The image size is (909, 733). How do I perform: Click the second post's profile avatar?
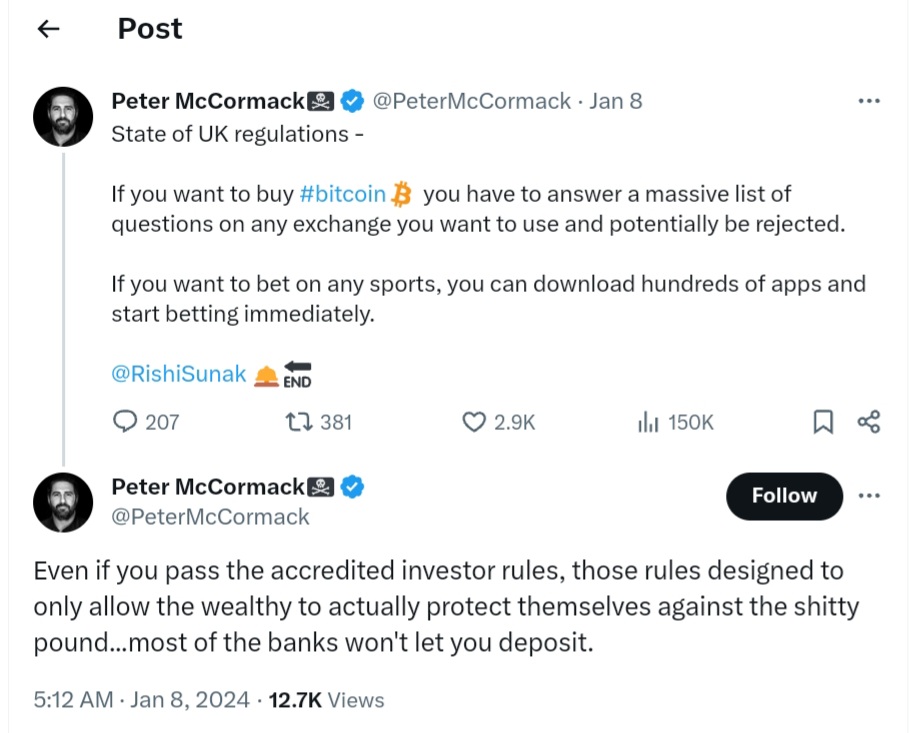[63, 502]
